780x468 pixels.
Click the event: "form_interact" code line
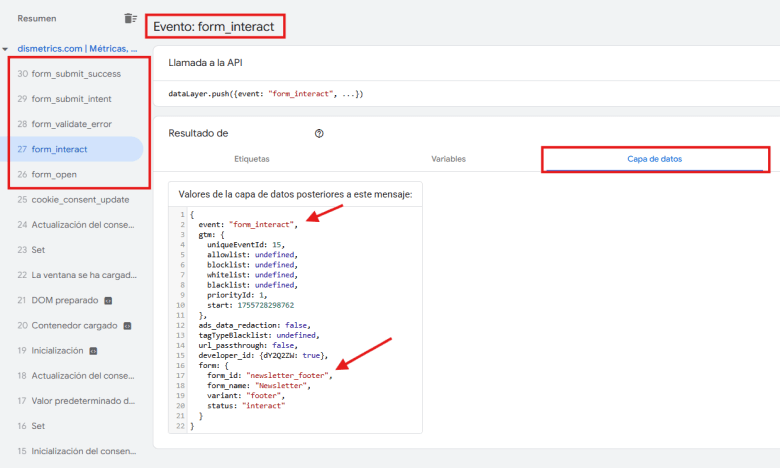[x=248, y=224]
